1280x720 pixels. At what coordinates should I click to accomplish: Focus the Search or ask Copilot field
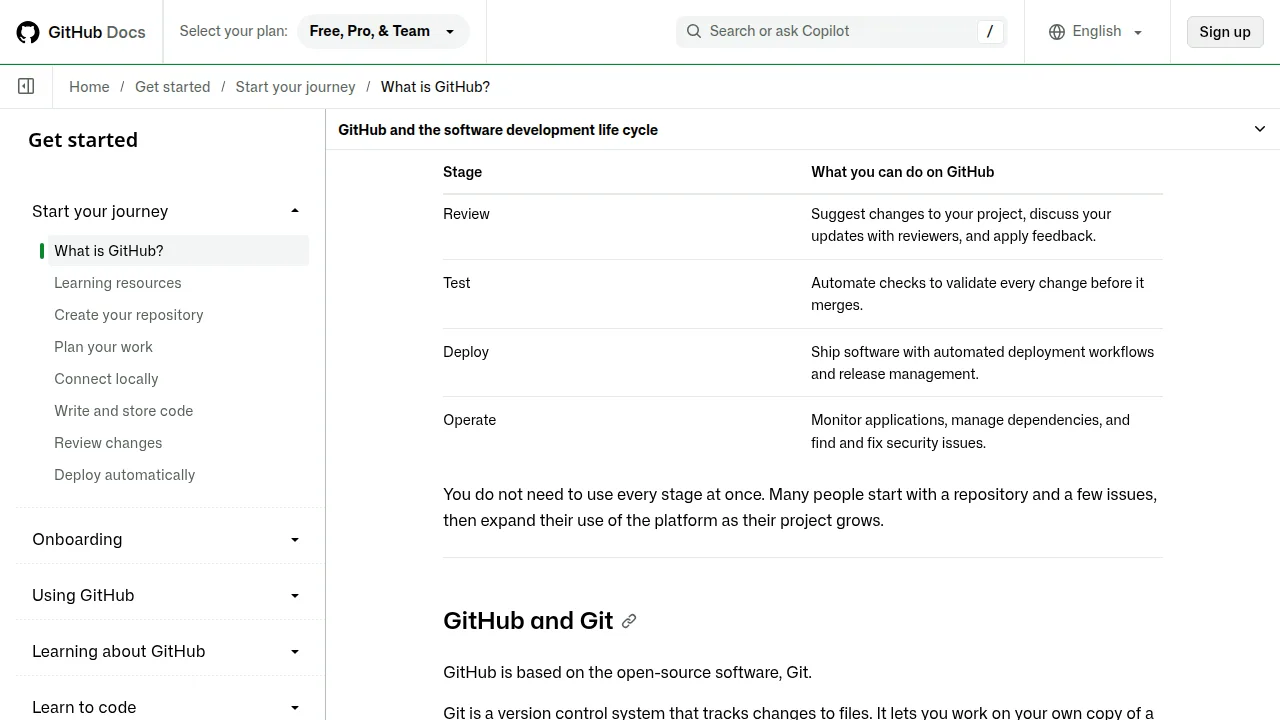pos(842,31)
